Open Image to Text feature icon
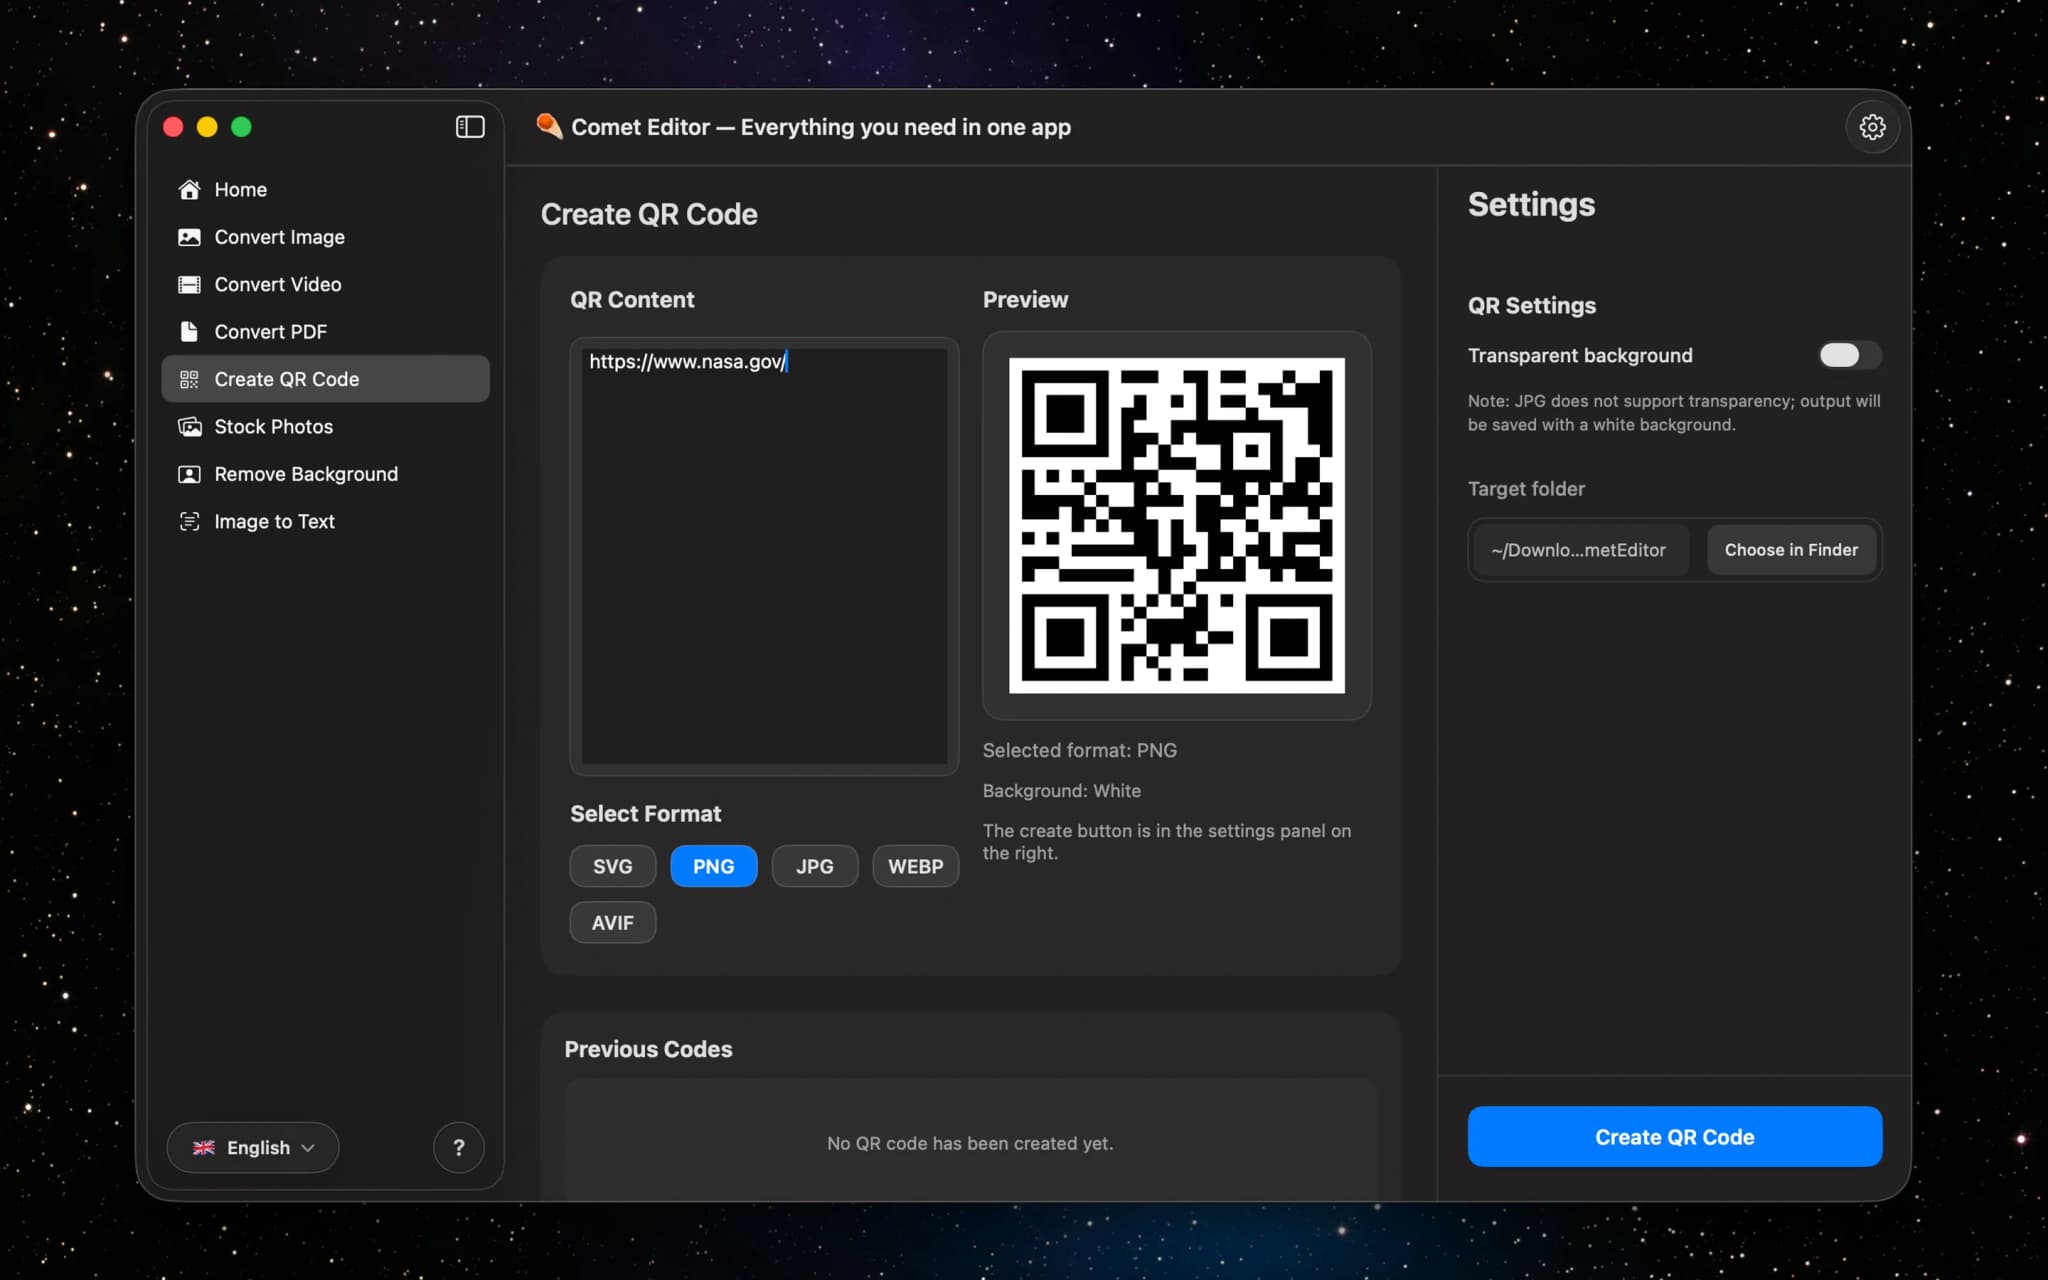This screenshot has height=1280, width=2048. (x=190, y=521)
